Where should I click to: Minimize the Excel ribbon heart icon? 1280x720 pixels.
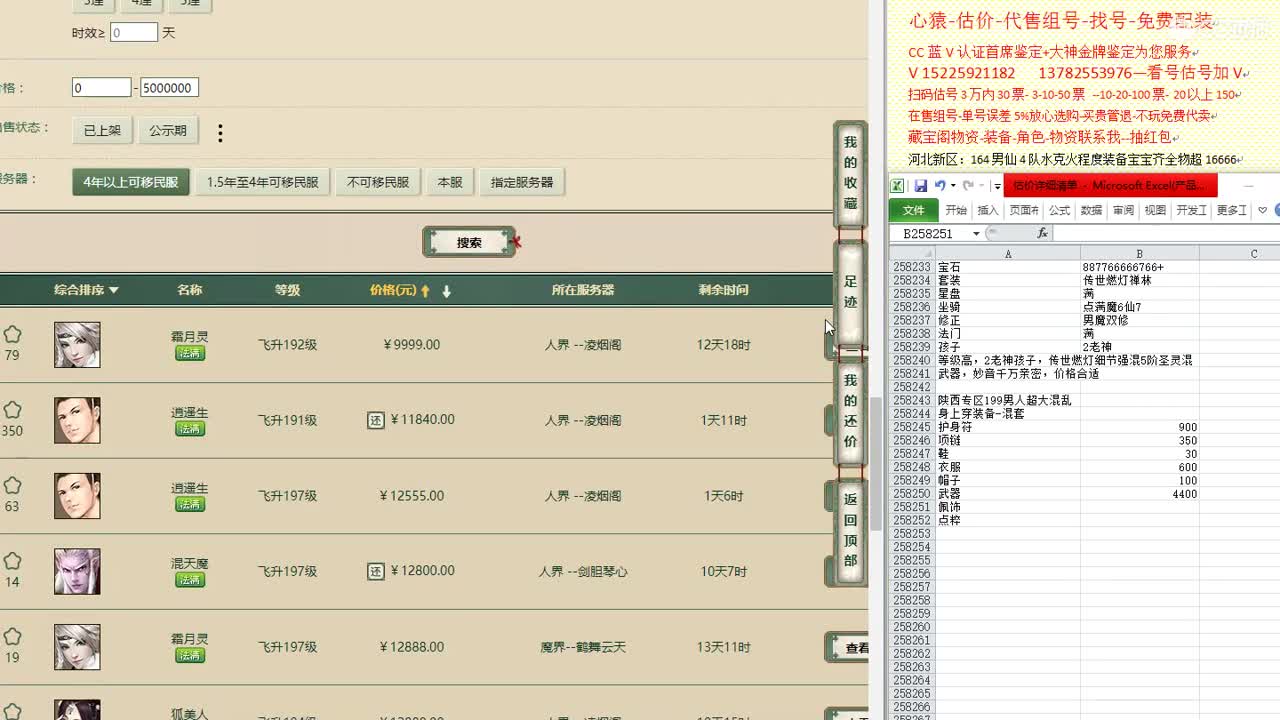click(x=1263, y=210)
